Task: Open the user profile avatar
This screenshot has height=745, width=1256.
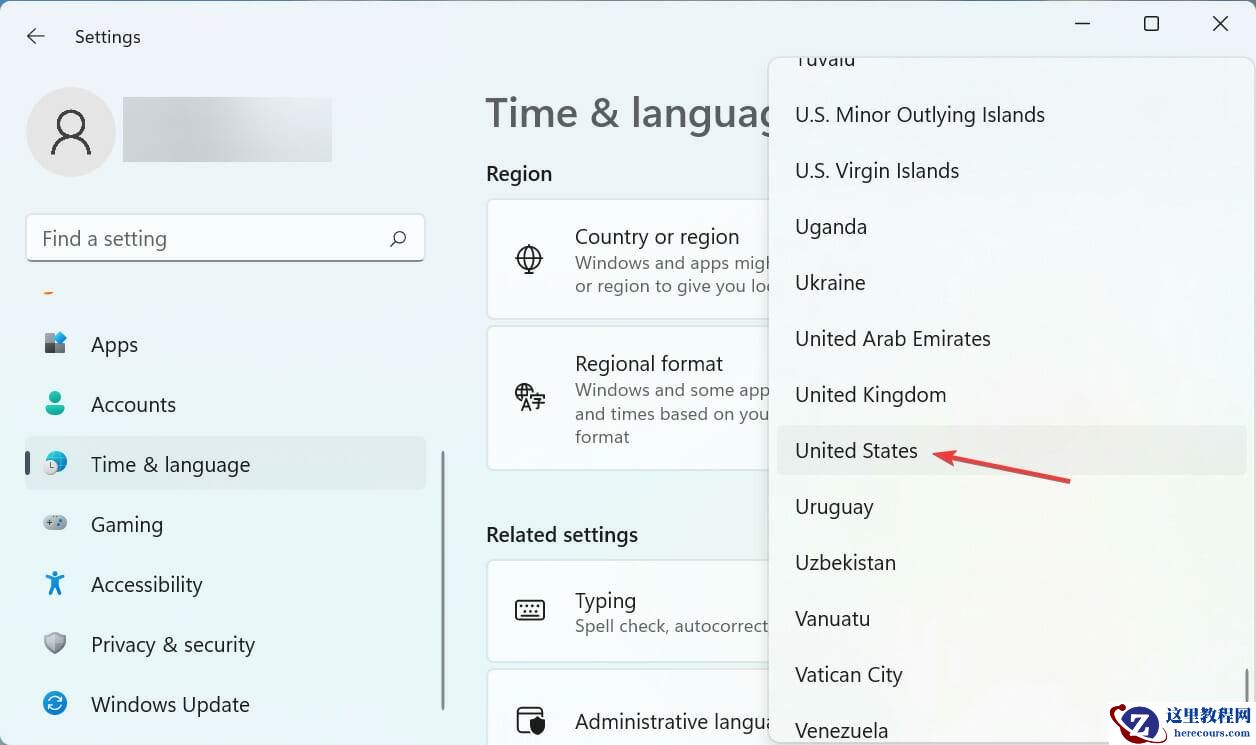Action: coord(71,132)
